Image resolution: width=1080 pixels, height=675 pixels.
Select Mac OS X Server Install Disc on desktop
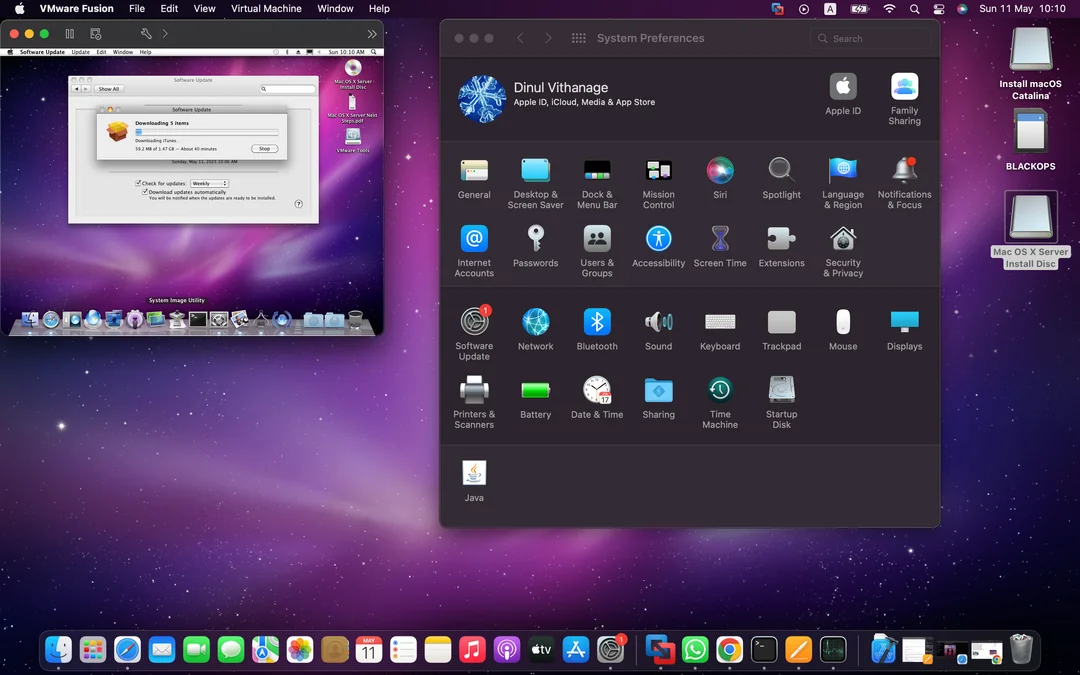(x=1030, y=229)
